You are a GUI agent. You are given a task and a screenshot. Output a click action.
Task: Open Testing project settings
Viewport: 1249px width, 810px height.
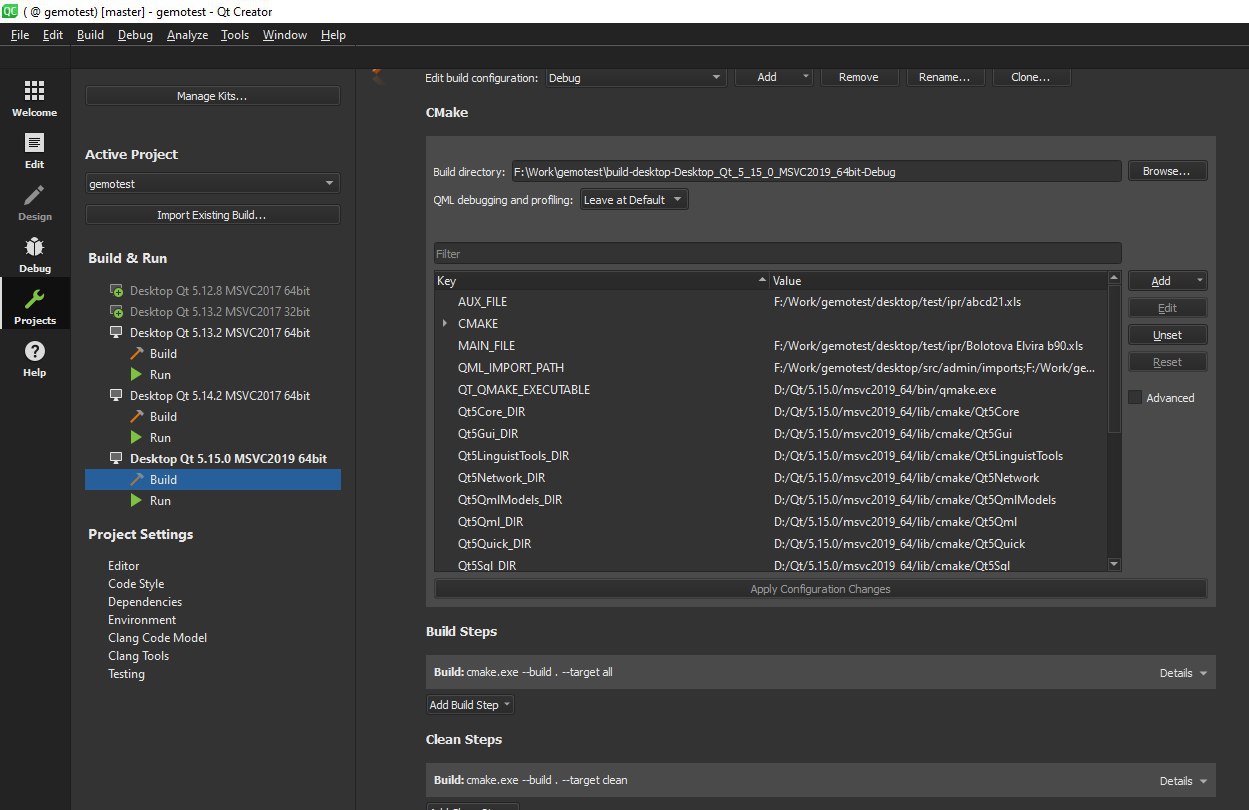pos(126,674)
